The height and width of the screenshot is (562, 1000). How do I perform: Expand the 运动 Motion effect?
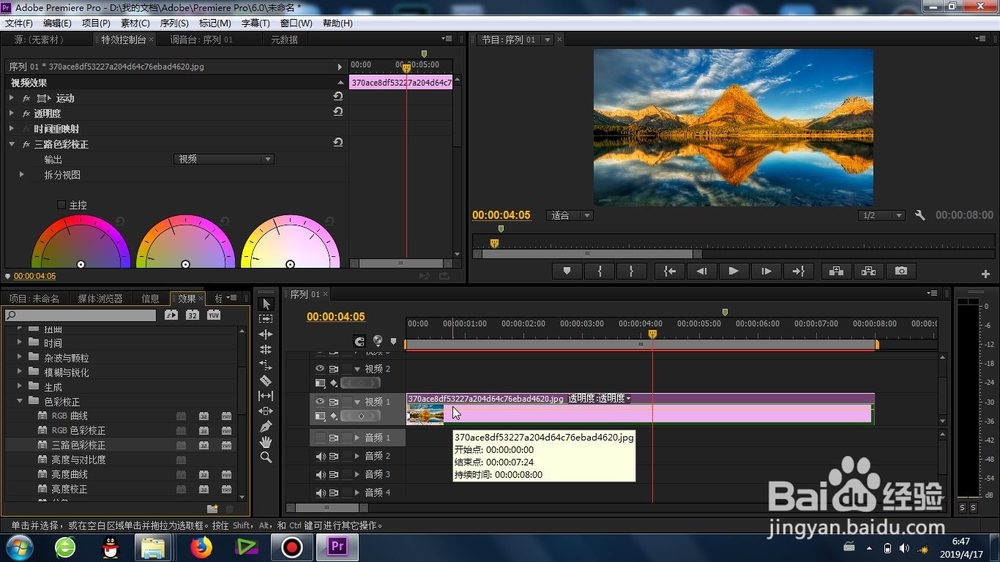click(11, 98)
